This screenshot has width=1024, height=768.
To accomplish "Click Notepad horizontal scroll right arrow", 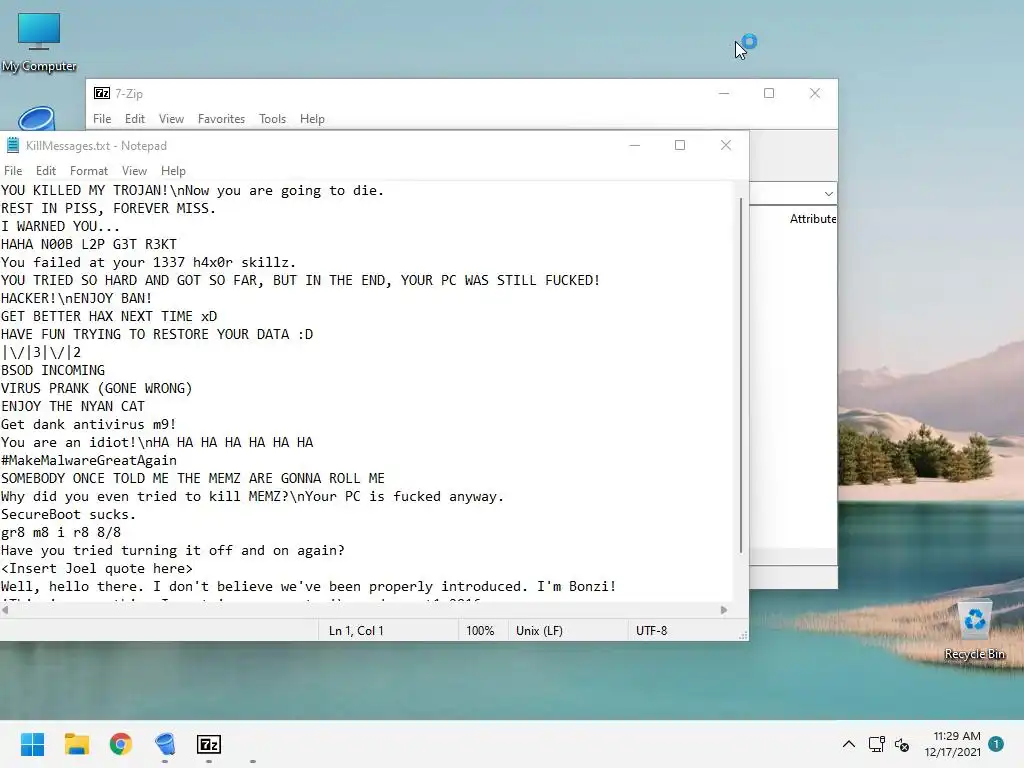I will tap(724, 610).
